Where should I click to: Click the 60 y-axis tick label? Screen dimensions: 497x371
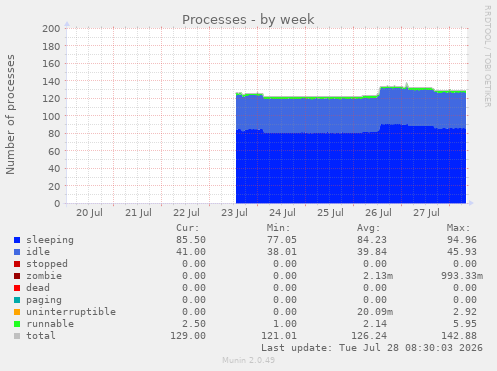coord(54,151)
